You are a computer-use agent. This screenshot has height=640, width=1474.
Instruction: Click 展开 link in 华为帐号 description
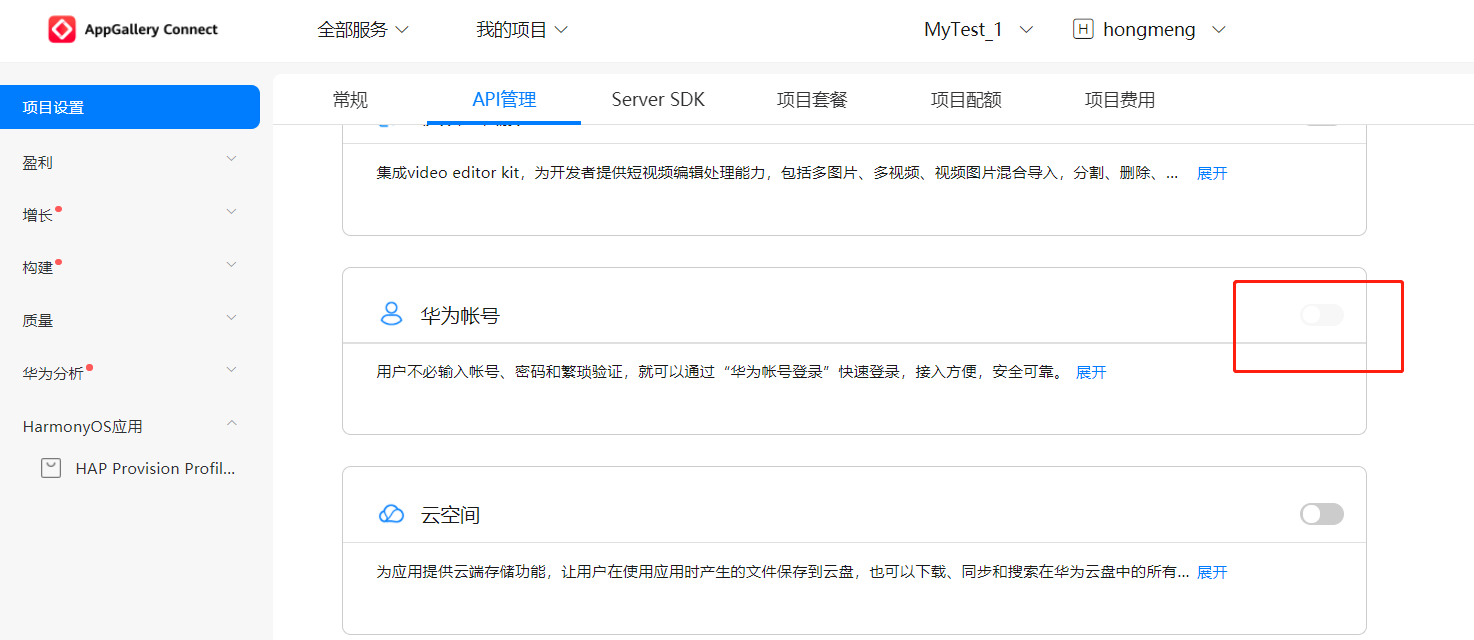pyautogui.click(x=1091, y=373)
